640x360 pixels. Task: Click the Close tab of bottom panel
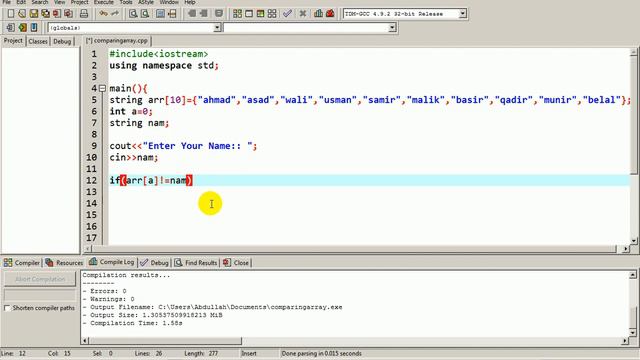click(x=236, y=262)
